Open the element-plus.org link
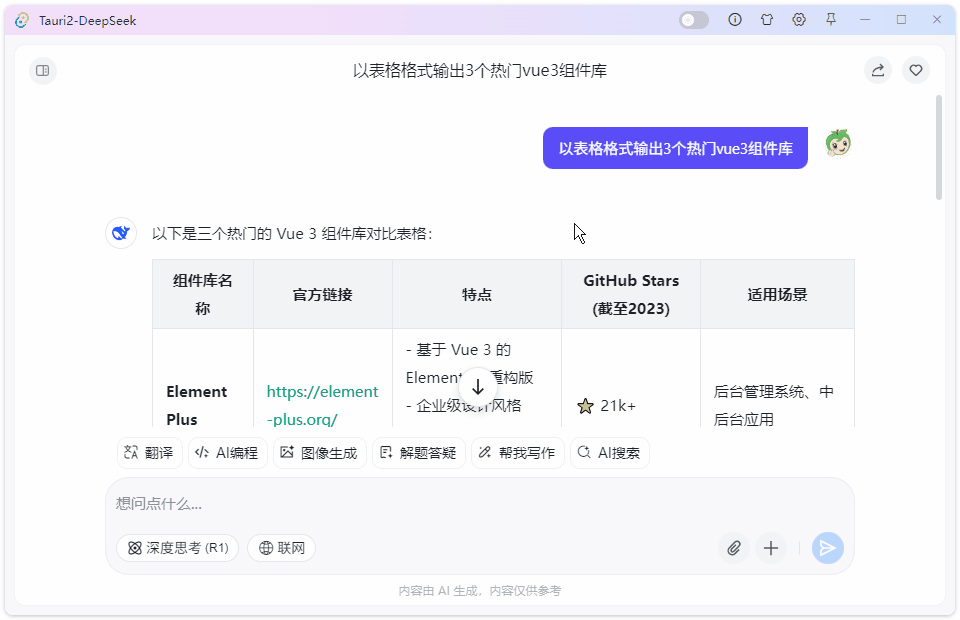Image resolution: width=960 pixels, height=620 pixels. pyautogui.click(x=322, y=405)
